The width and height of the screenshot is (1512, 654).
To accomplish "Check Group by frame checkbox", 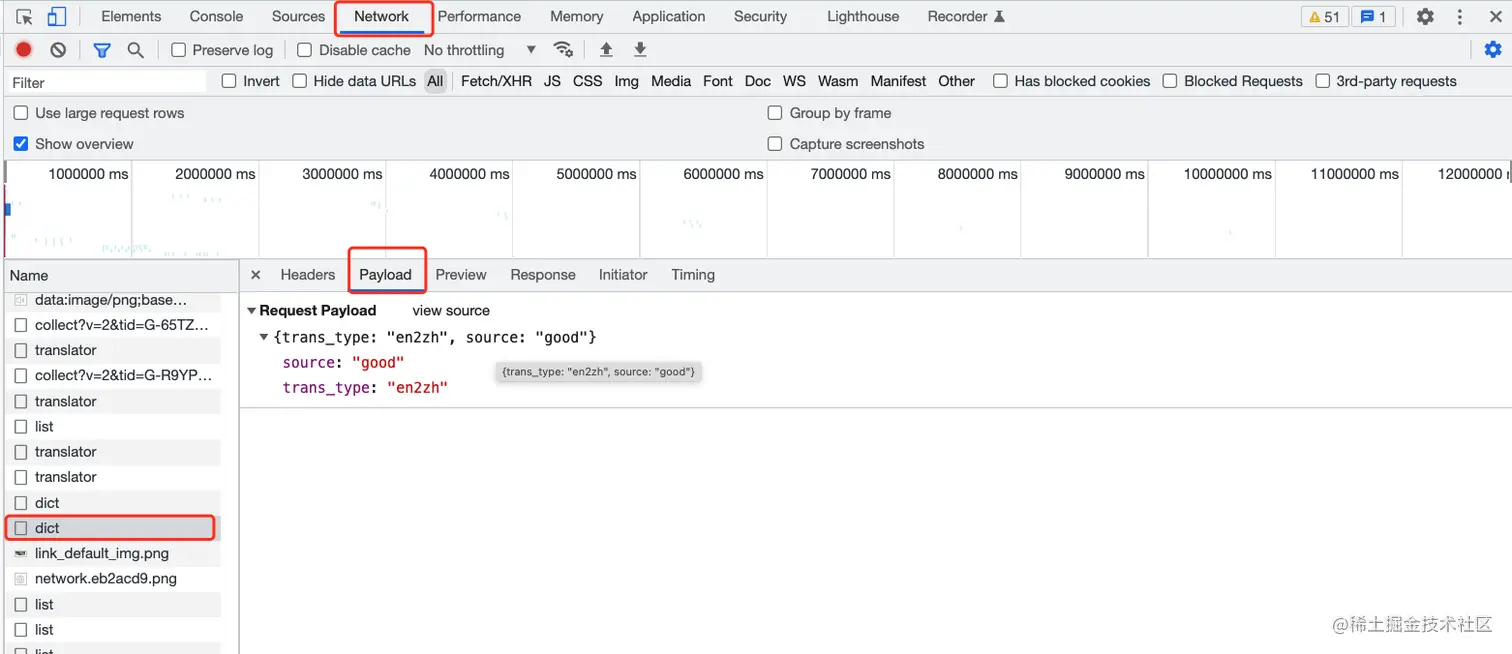I will [x=775, y=113].
